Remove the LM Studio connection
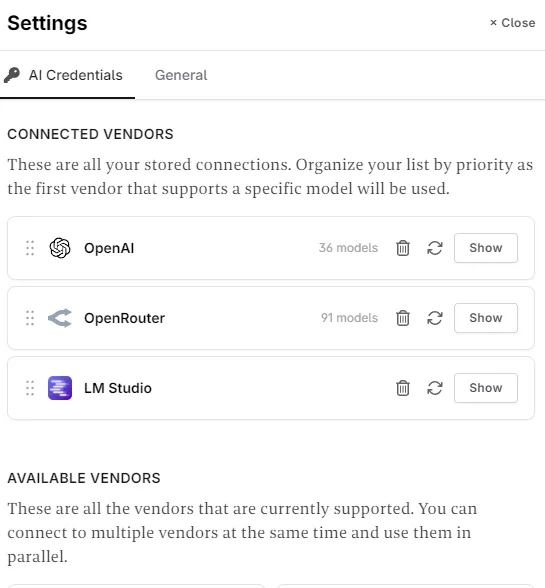 [x=402, y=388]
